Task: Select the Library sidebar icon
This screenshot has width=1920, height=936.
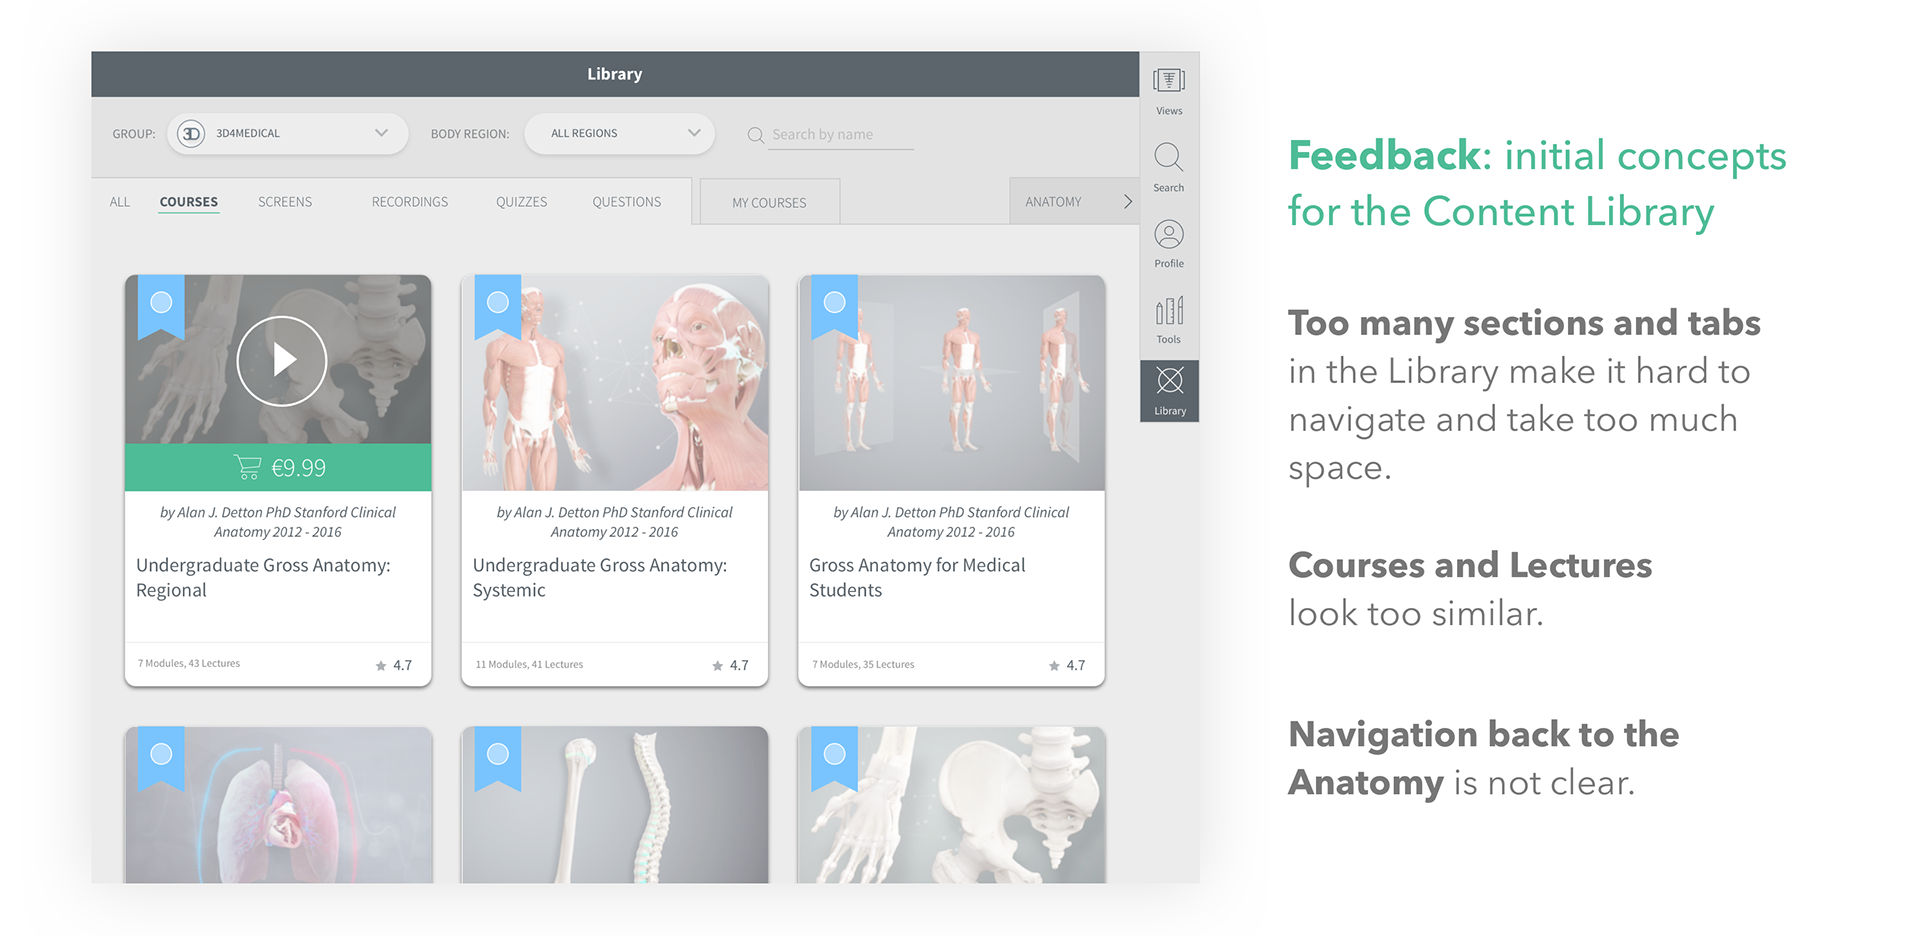Action: coord(1170,391)
